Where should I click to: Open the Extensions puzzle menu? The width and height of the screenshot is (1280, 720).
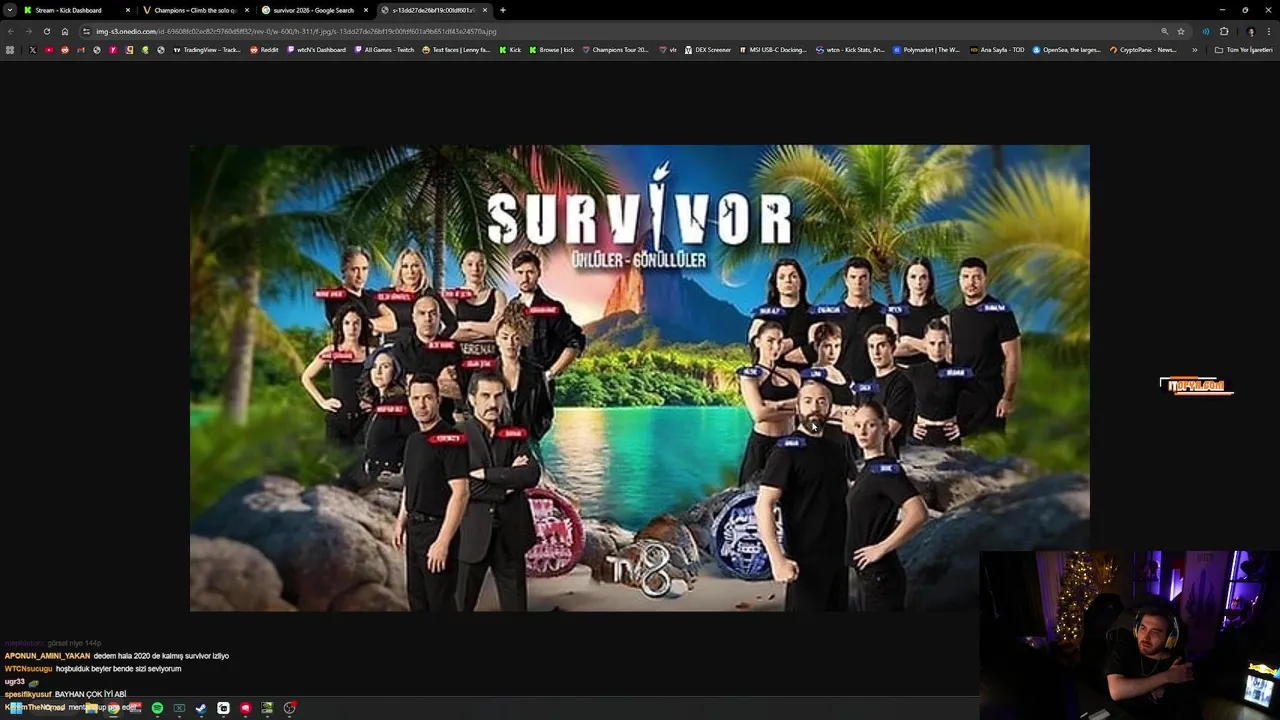(1224, 31)
